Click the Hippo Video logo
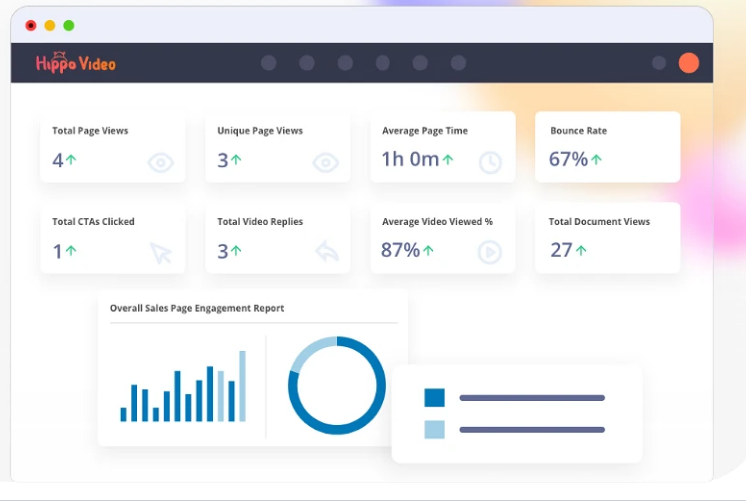Image resolution: width=746 pixels, height=501 pixels. click(76, 62)
